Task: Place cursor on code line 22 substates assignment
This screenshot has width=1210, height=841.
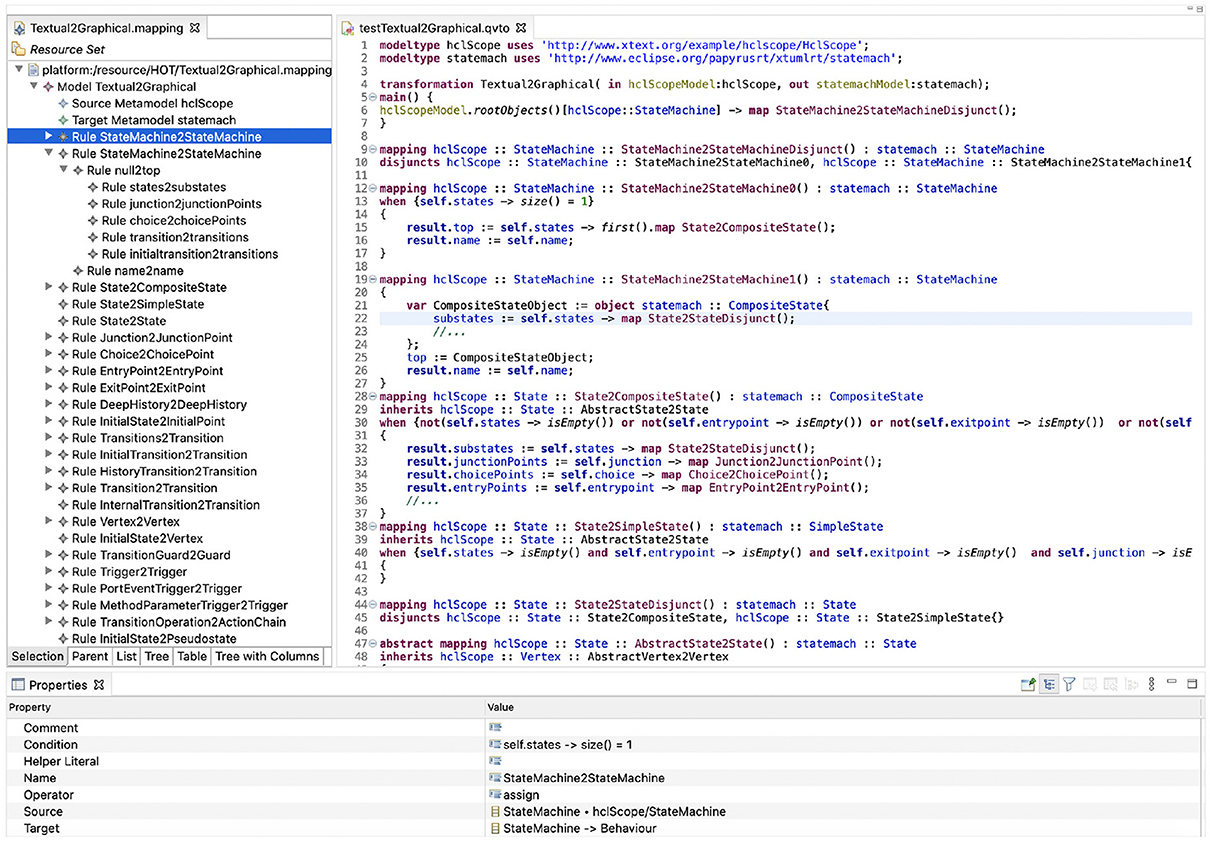Action: 614,319
